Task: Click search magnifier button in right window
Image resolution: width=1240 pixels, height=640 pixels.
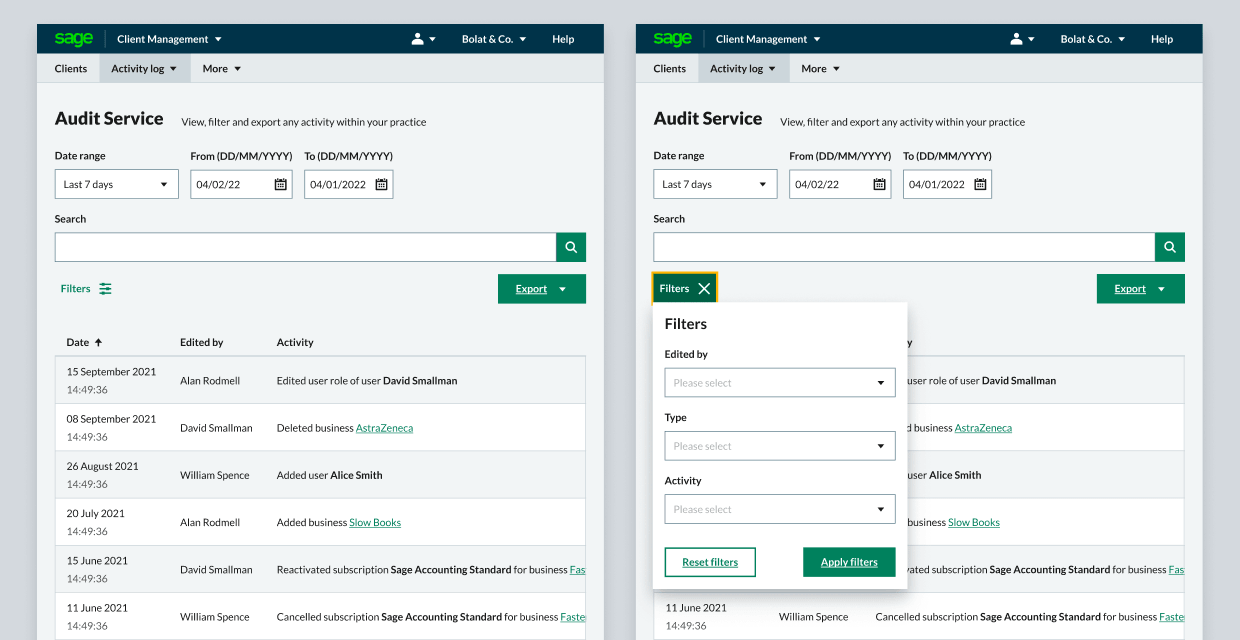Action: [1170, 247]
